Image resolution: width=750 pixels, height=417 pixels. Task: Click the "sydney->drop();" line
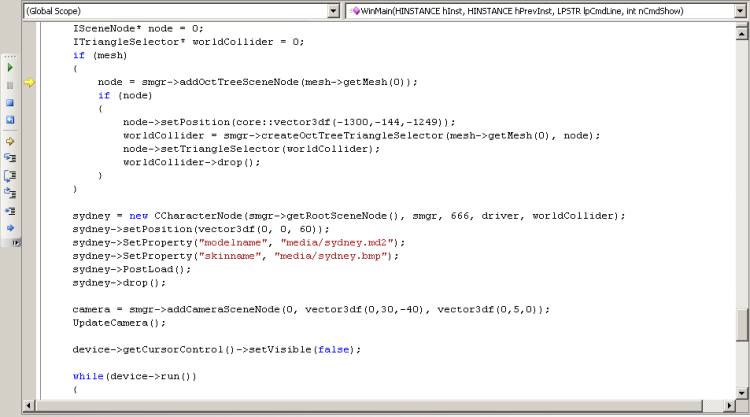[x=119, y=283]
